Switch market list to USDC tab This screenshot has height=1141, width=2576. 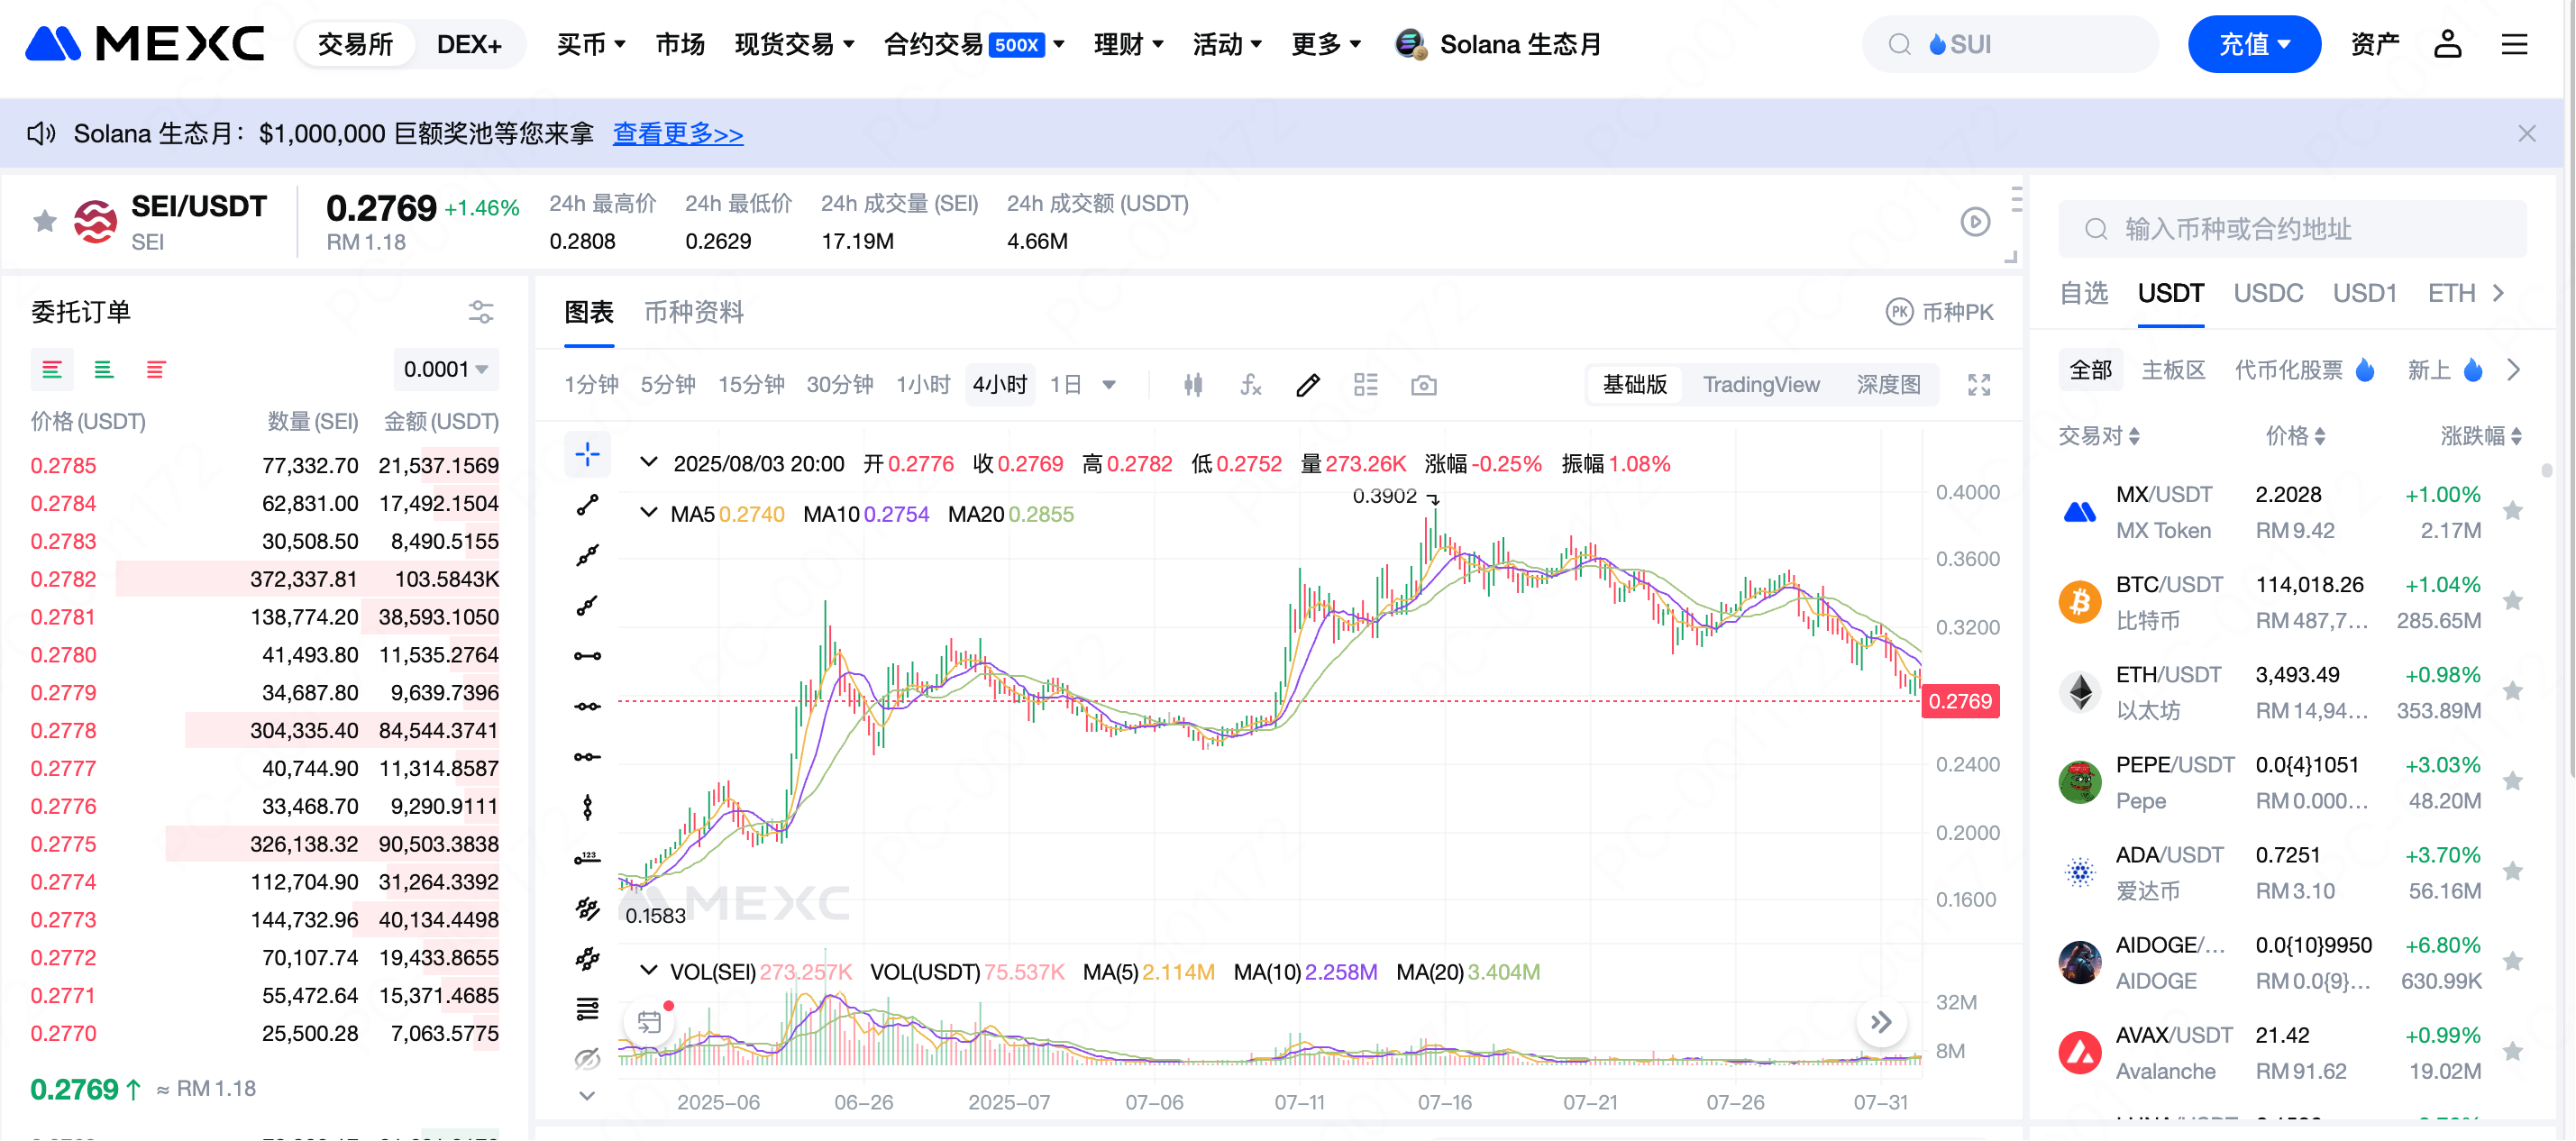[x=2268, y=293]
